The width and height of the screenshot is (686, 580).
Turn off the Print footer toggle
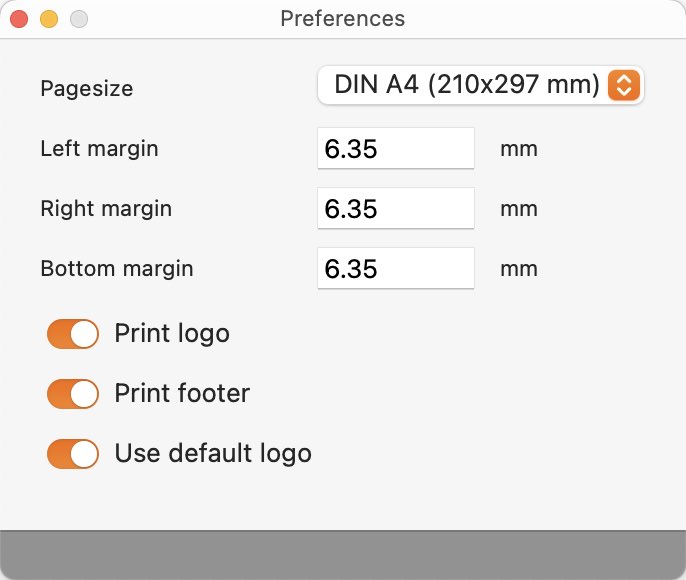click(73, 394)
